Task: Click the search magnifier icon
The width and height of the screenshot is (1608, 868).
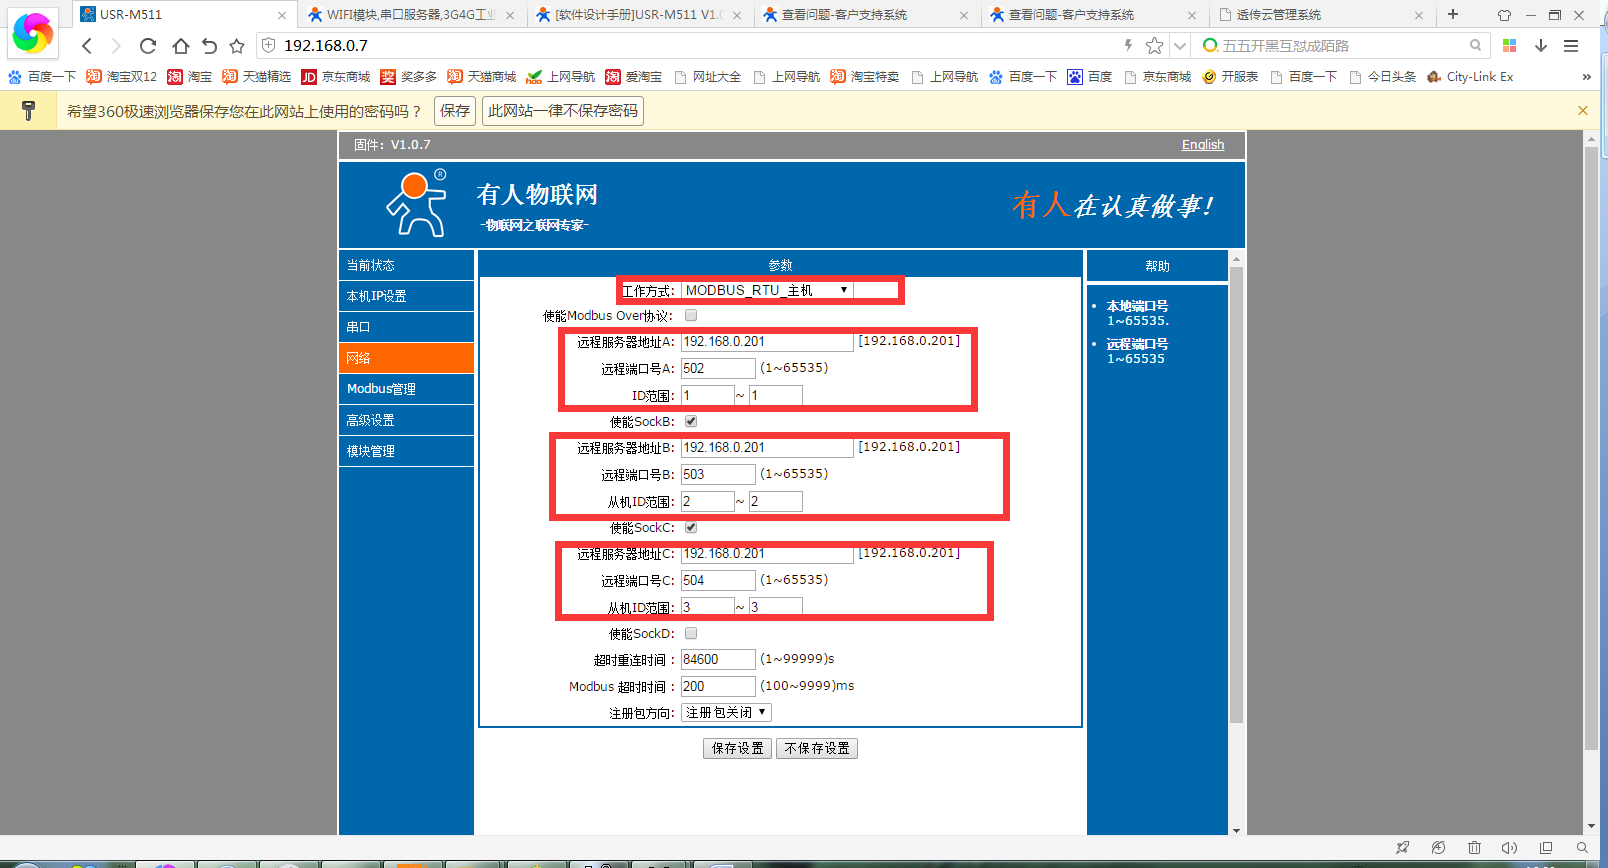Action: (1475, 46)
